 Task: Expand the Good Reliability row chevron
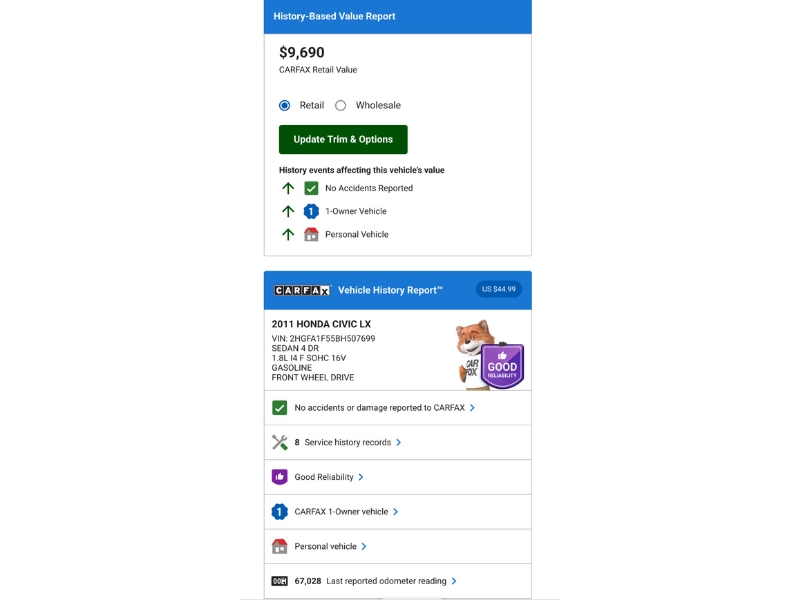[x=361, y=477]
